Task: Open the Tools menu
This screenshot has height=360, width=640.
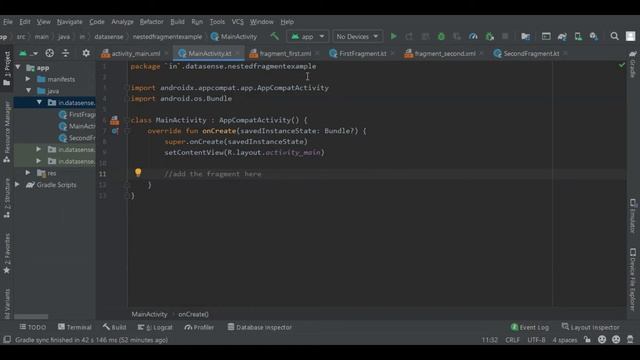Action: point(217,22)
